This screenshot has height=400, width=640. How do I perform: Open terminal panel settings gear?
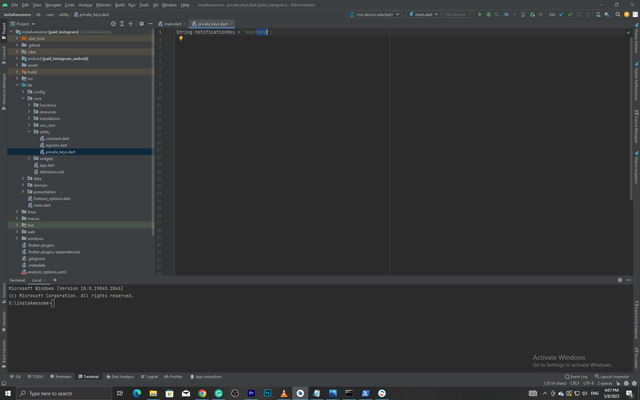[x=620, y=280]
